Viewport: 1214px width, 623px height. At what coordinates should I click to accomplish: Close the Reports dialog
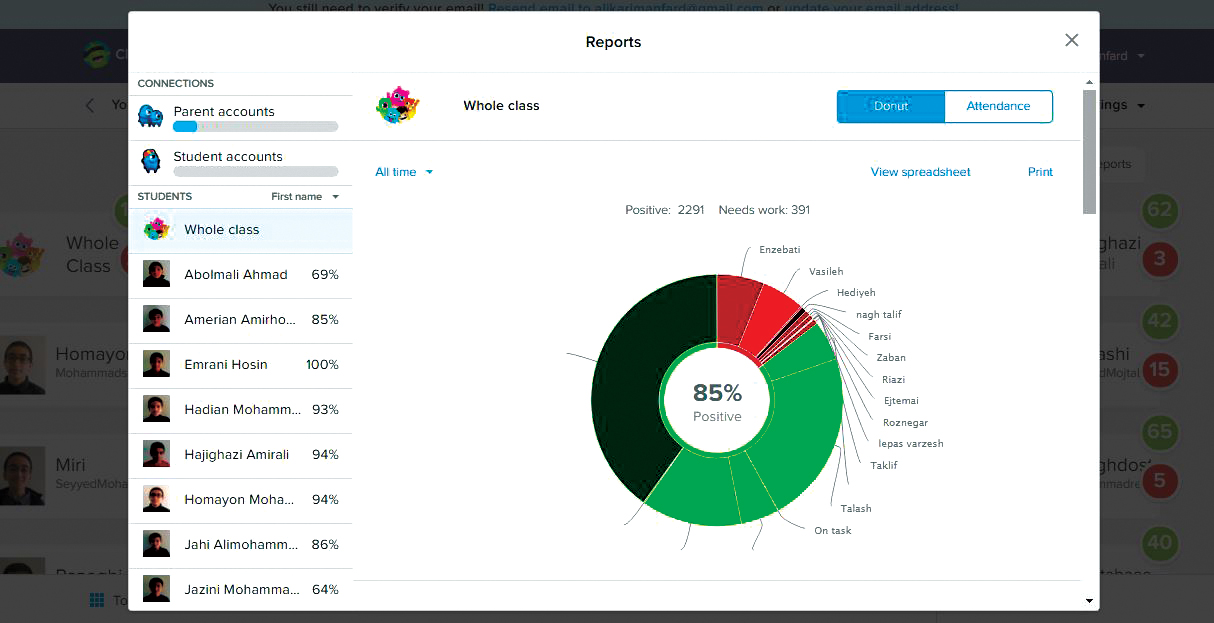(1071, 40)
